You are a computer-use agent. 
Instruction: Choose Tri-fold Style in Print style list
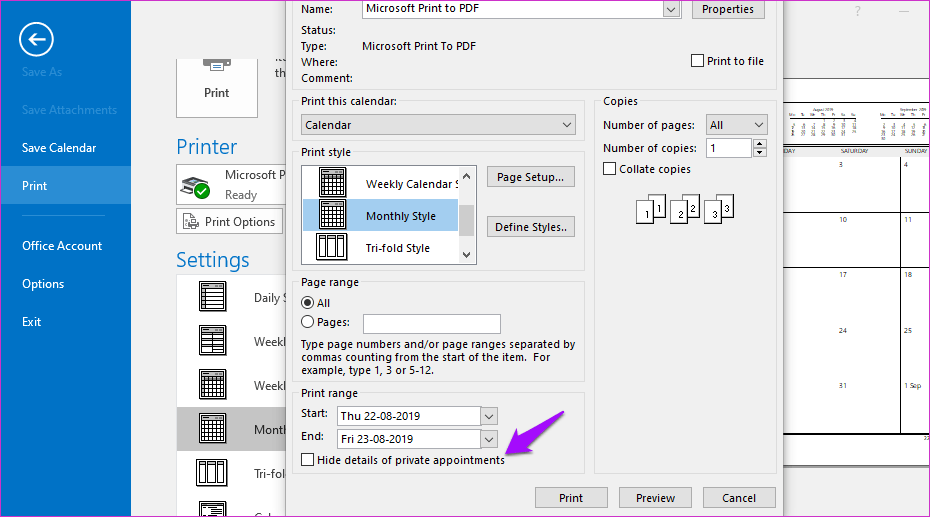380,247
